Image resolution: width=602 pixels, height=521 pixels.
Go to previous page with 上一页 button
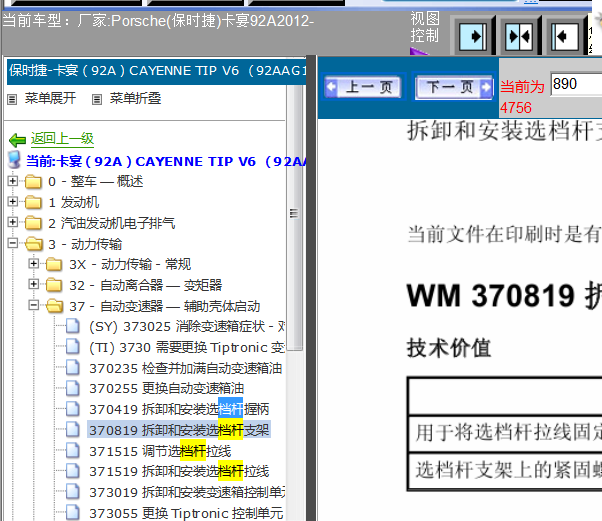point(364,87)
